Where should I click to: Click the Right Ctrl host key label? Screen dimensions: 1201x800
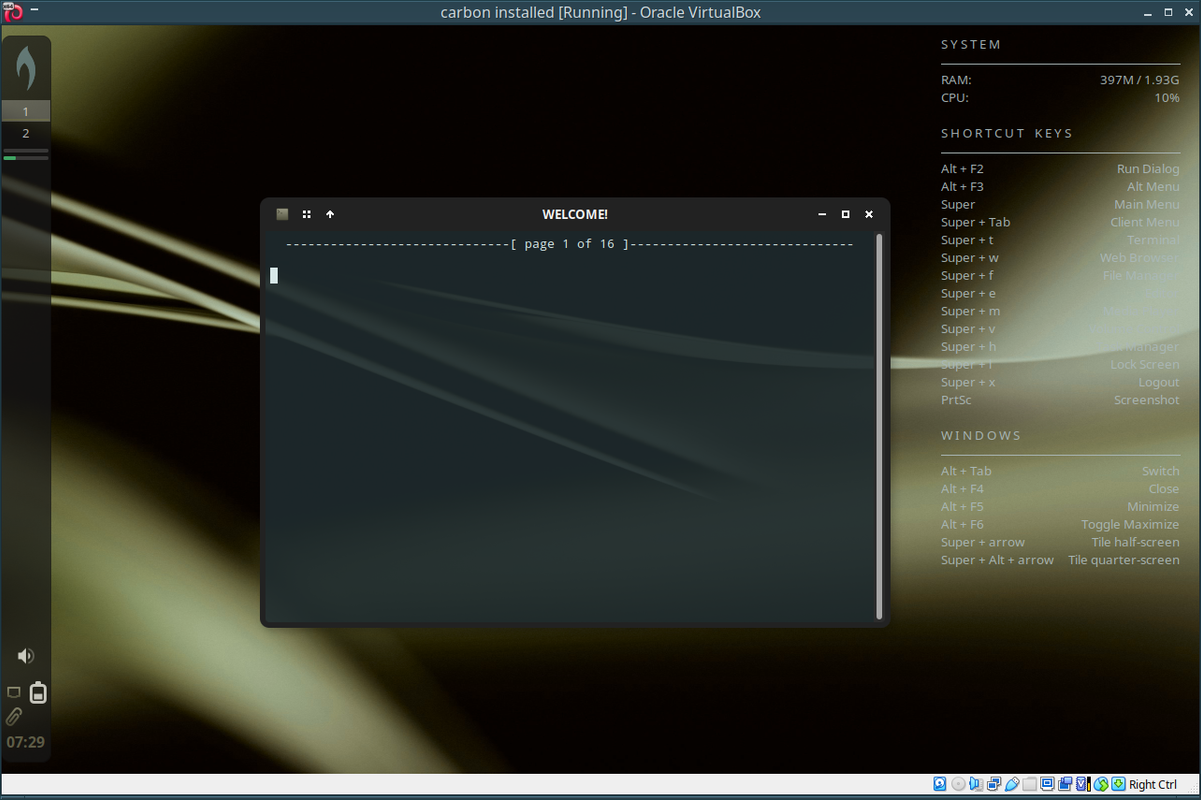click(x=1153, y=785)
